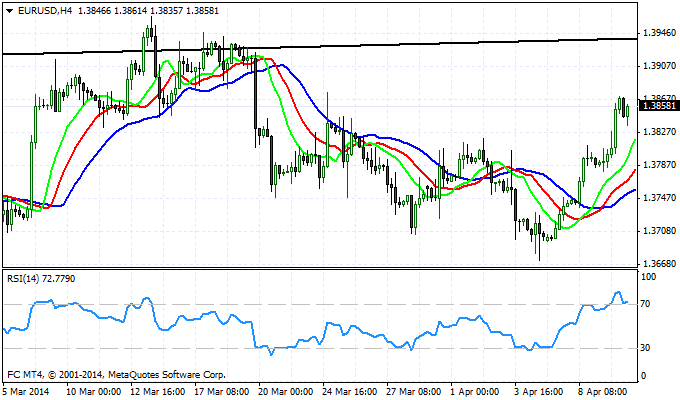Select the 1 Apr 00:00 time label
The width and height of the screenshot is (680, 400).
click(475, 392)
